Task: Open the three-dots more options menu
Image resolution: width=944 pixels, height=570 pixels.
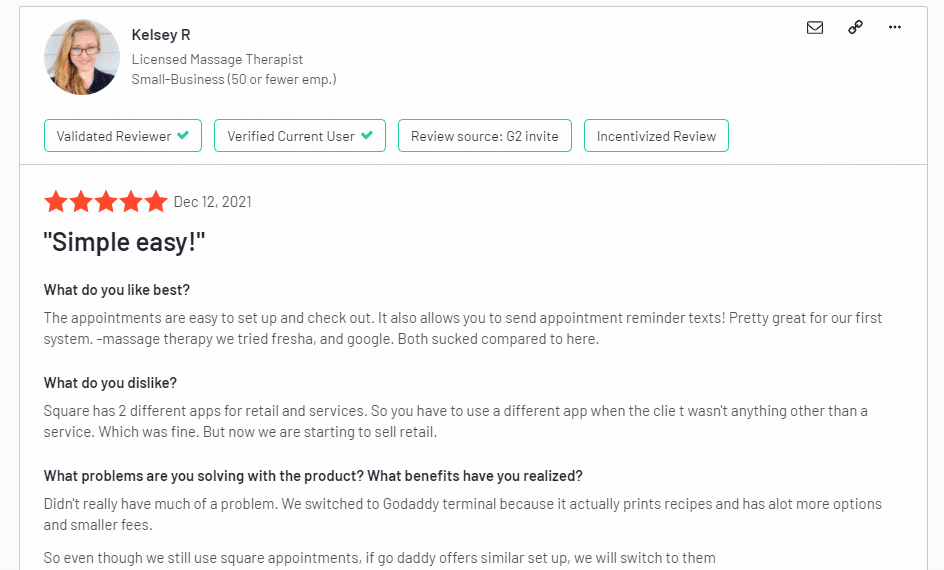Action: pos(895,27)
